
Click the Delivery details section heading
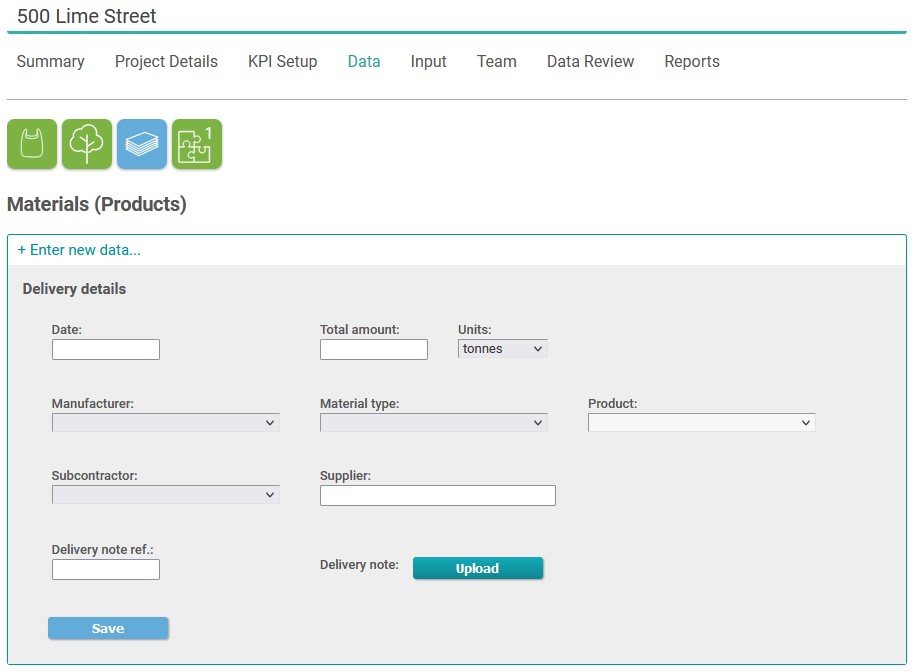point(74,289)
